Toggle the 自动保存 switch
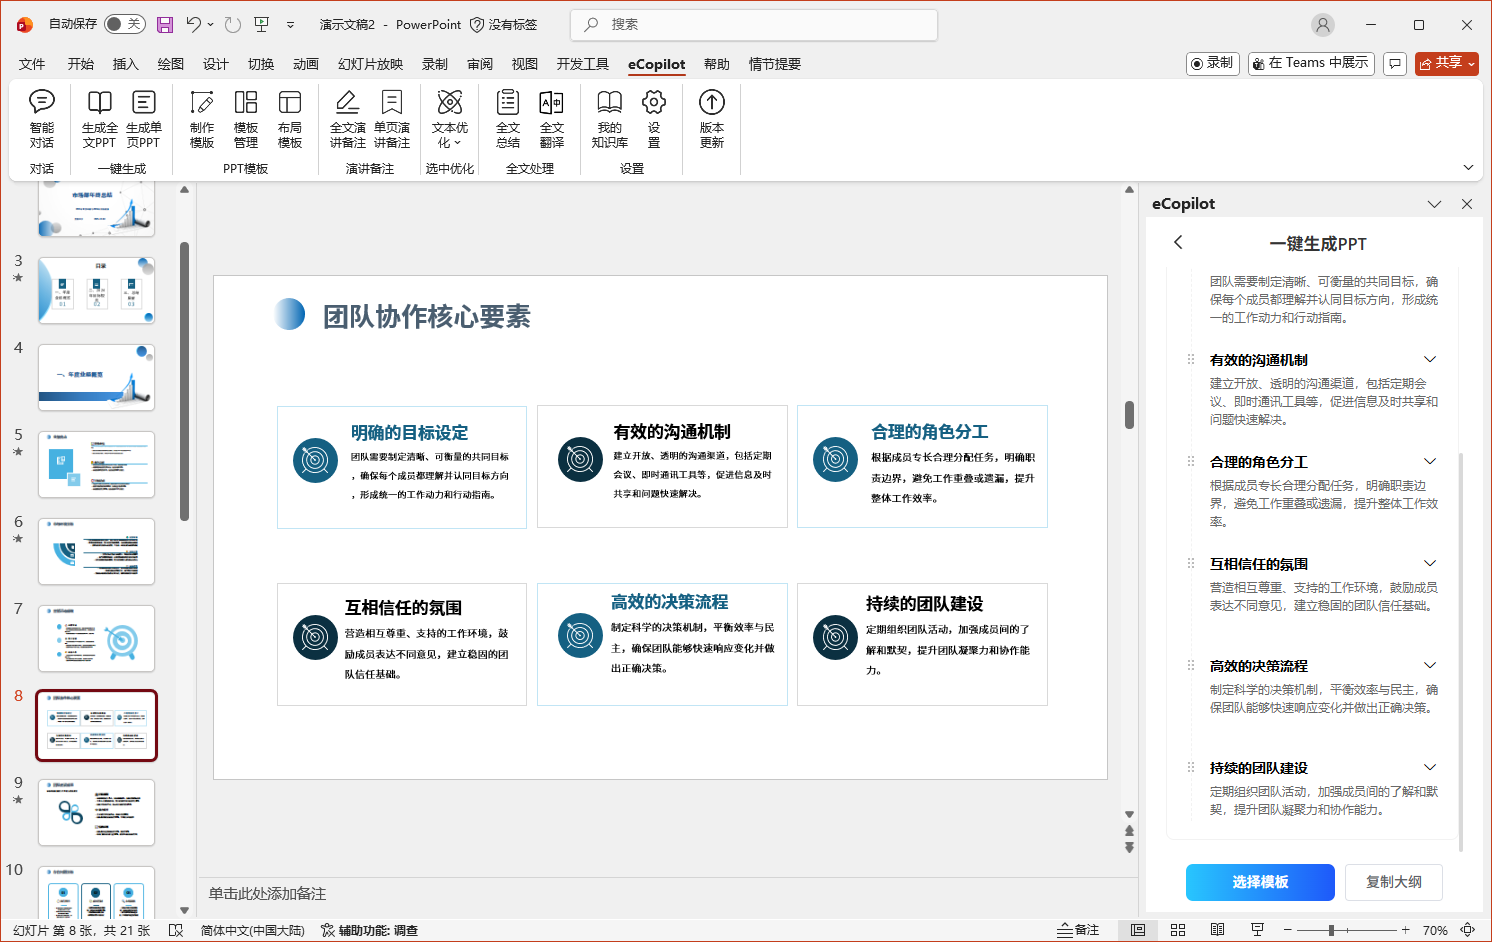 124,24
